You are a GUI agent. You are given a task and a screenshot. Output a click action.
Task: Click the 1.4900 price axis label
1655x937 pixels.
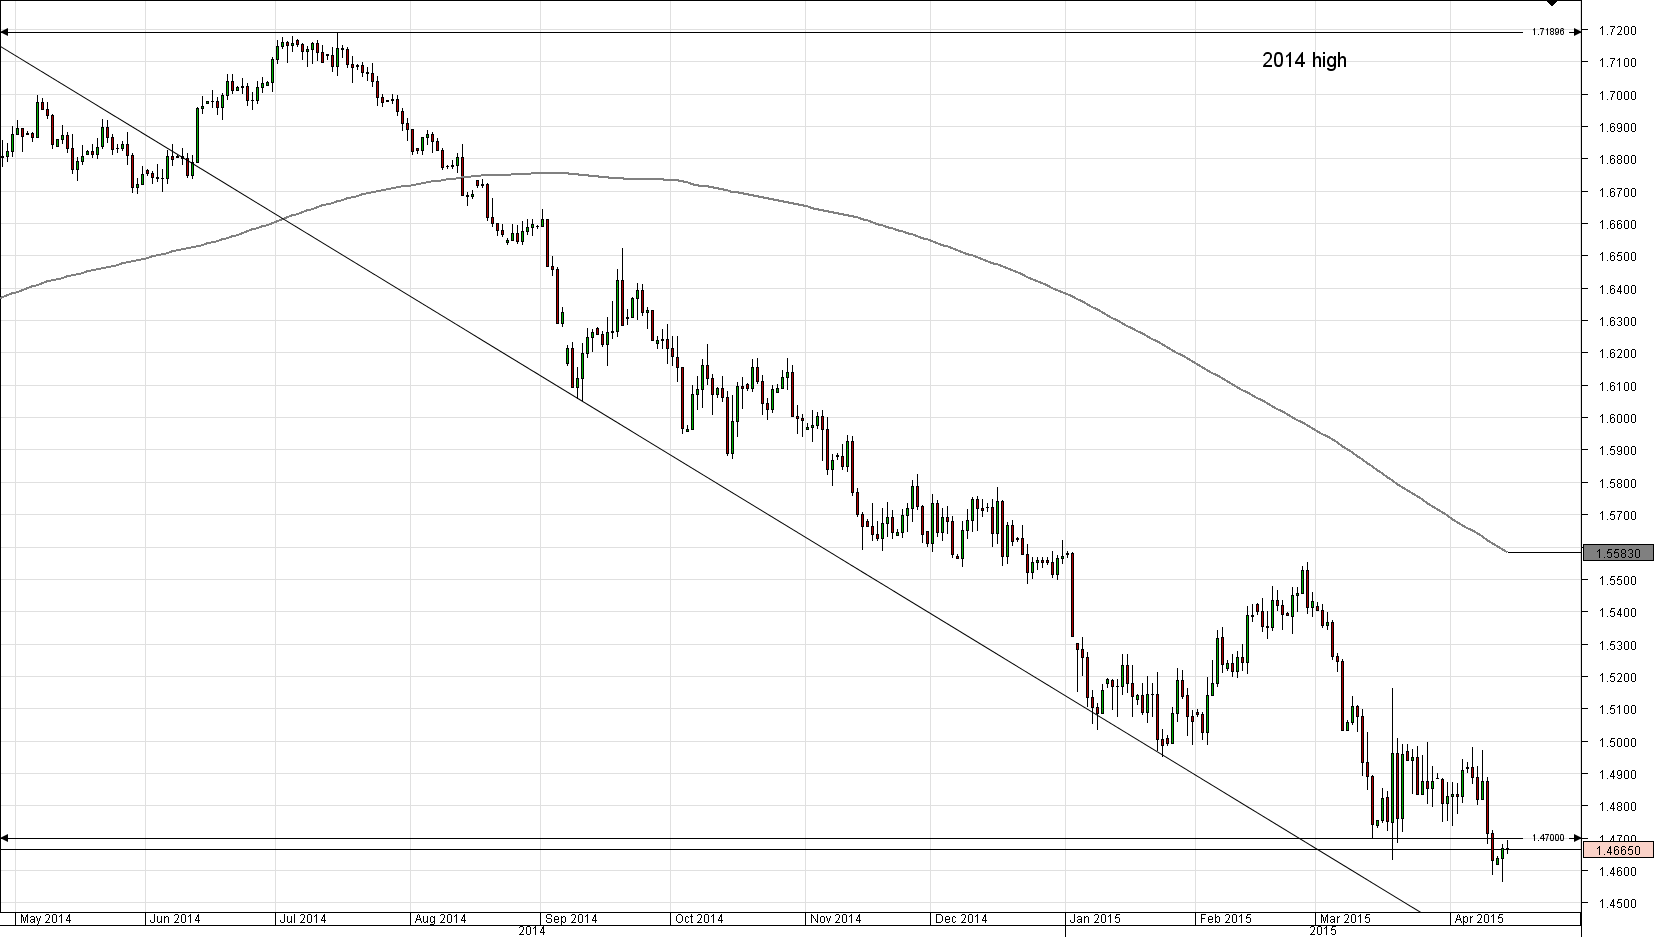(1618, 775)
